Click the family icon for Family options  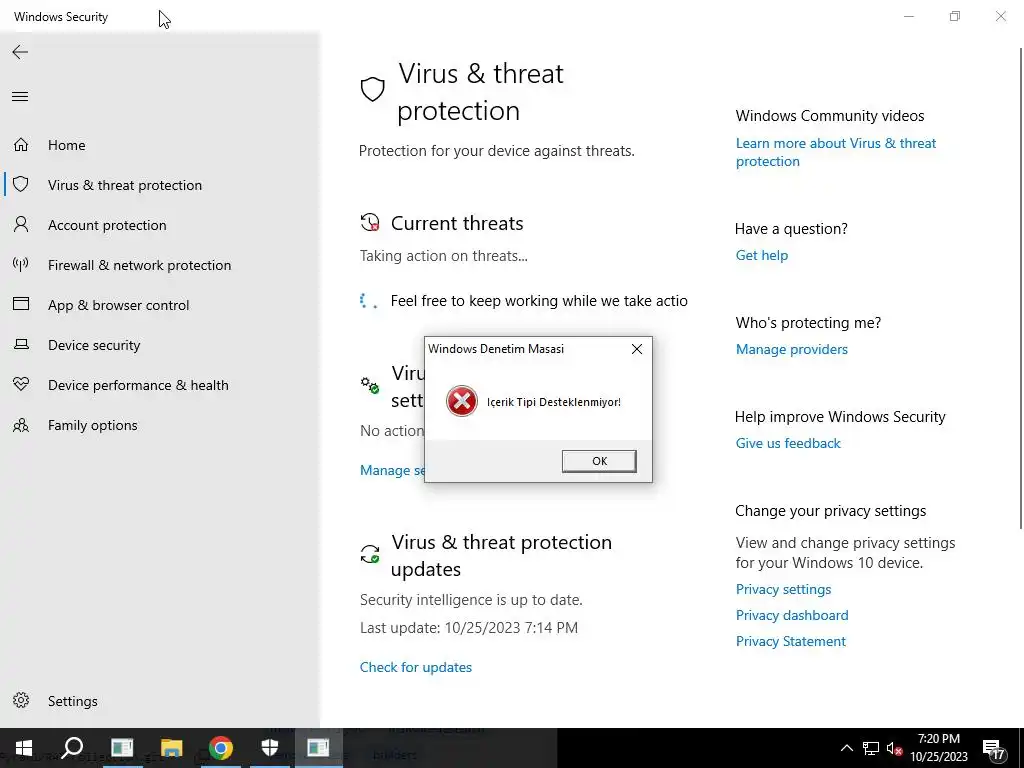coord(21,425)
